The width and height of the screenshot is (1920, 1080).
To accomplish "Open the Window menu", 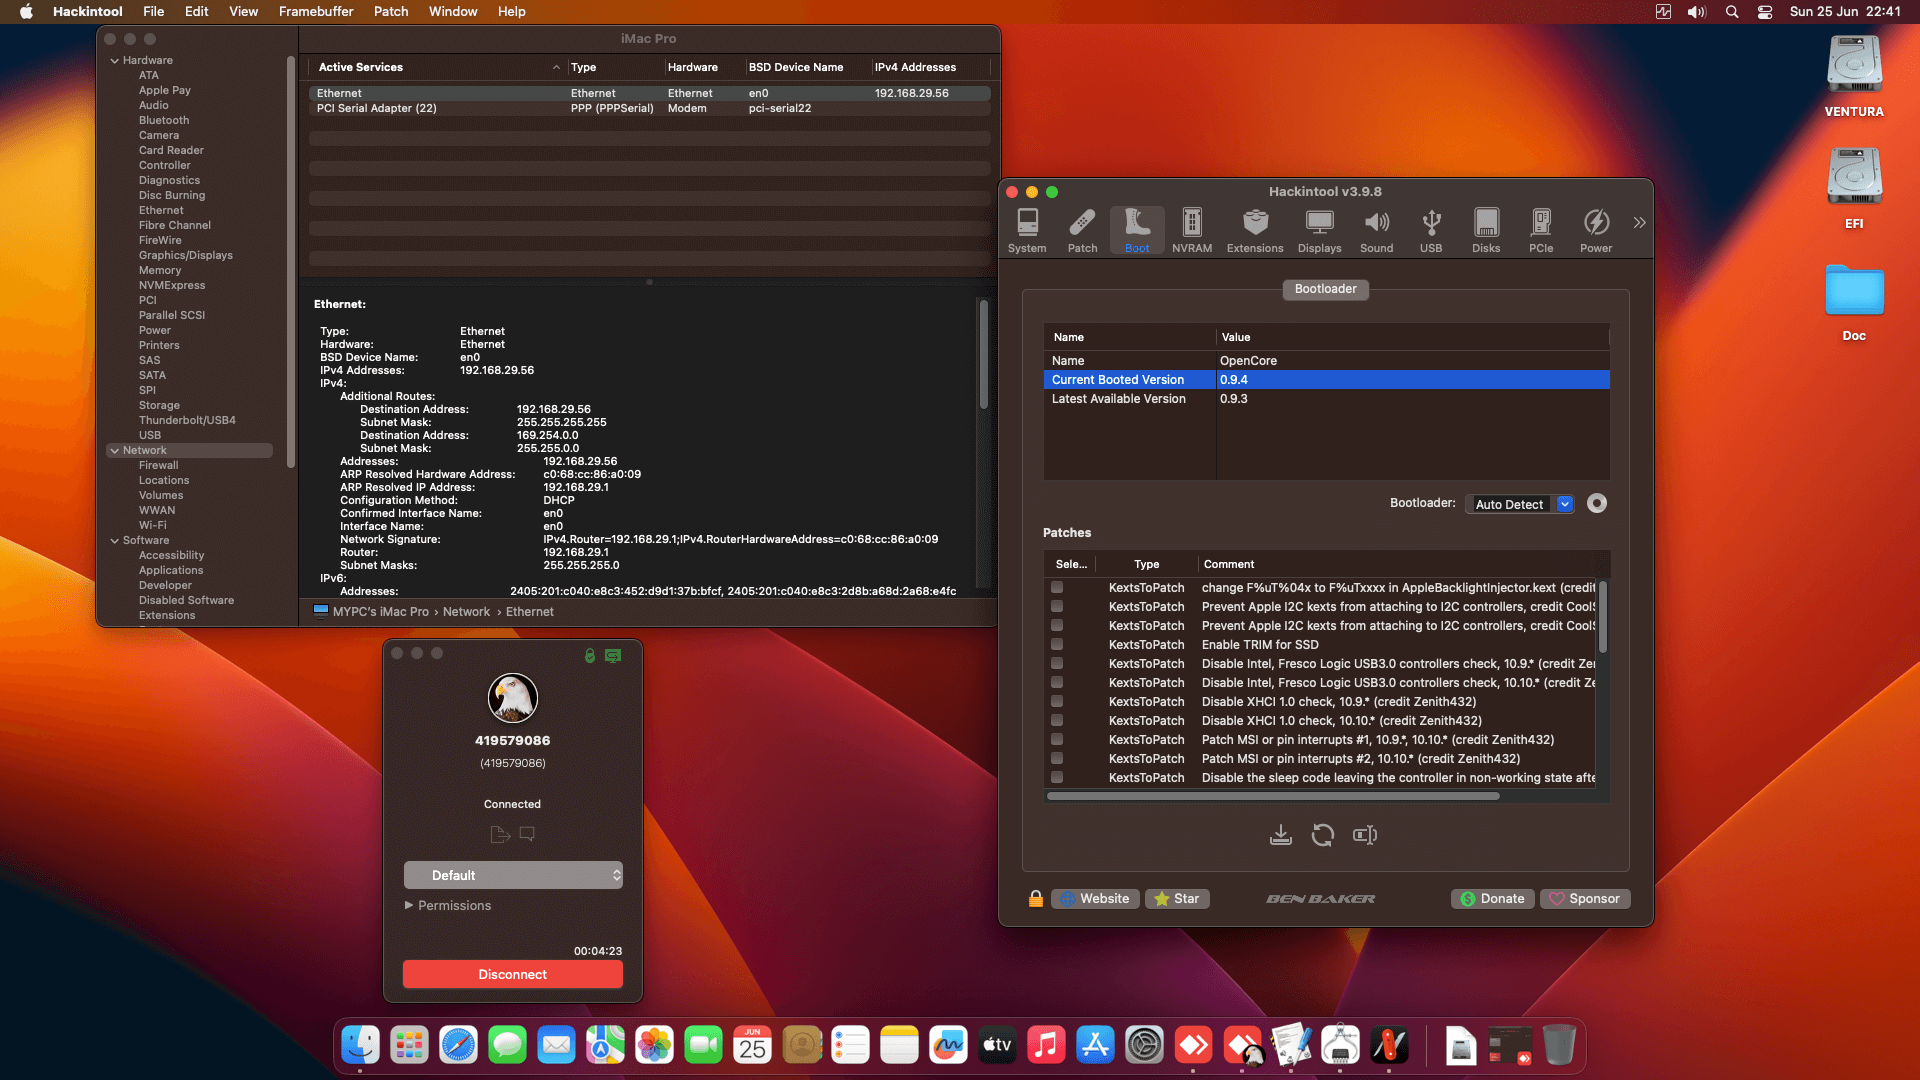I will click(x=453, y=12).
